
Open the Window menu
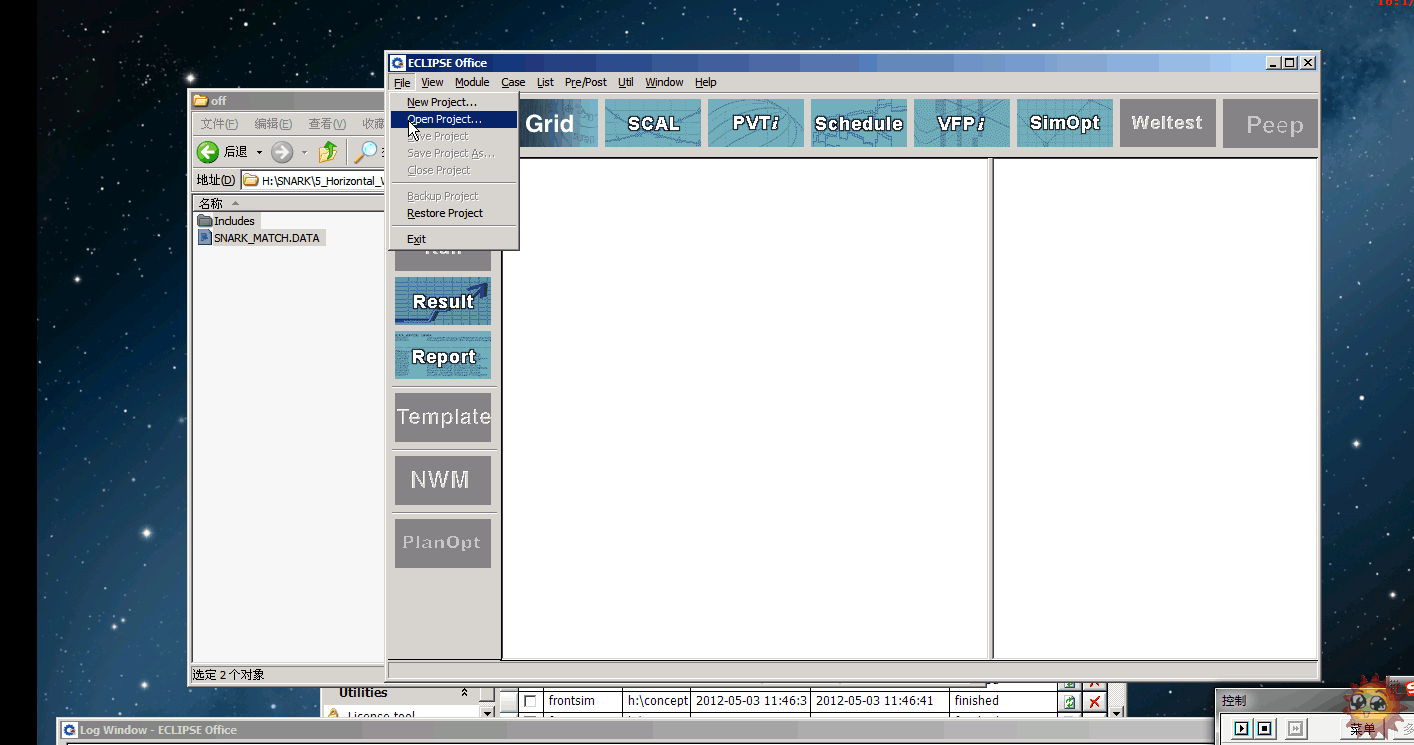(664, 82)
